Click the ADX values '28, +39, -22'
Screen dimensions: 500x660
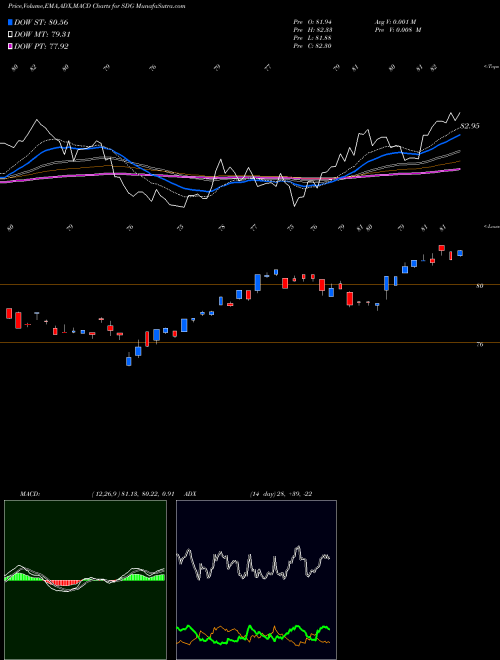click(x=294, y=494)
